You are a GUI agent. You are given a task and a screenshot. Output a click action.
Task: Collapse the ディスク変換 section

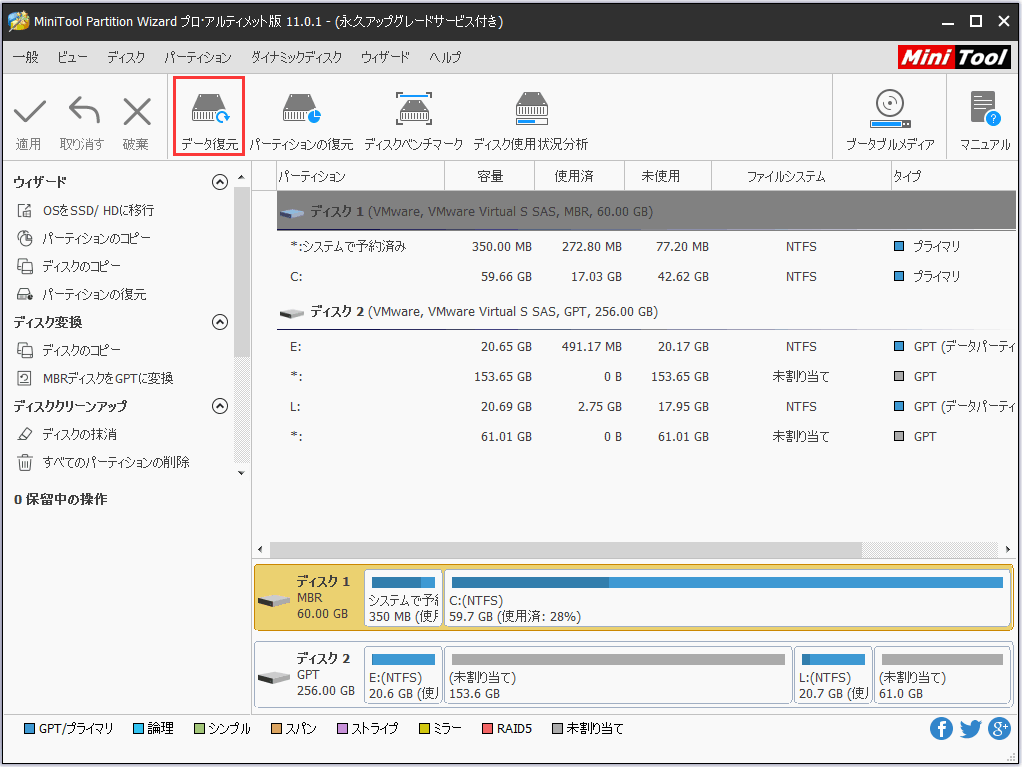coord(220,322)
